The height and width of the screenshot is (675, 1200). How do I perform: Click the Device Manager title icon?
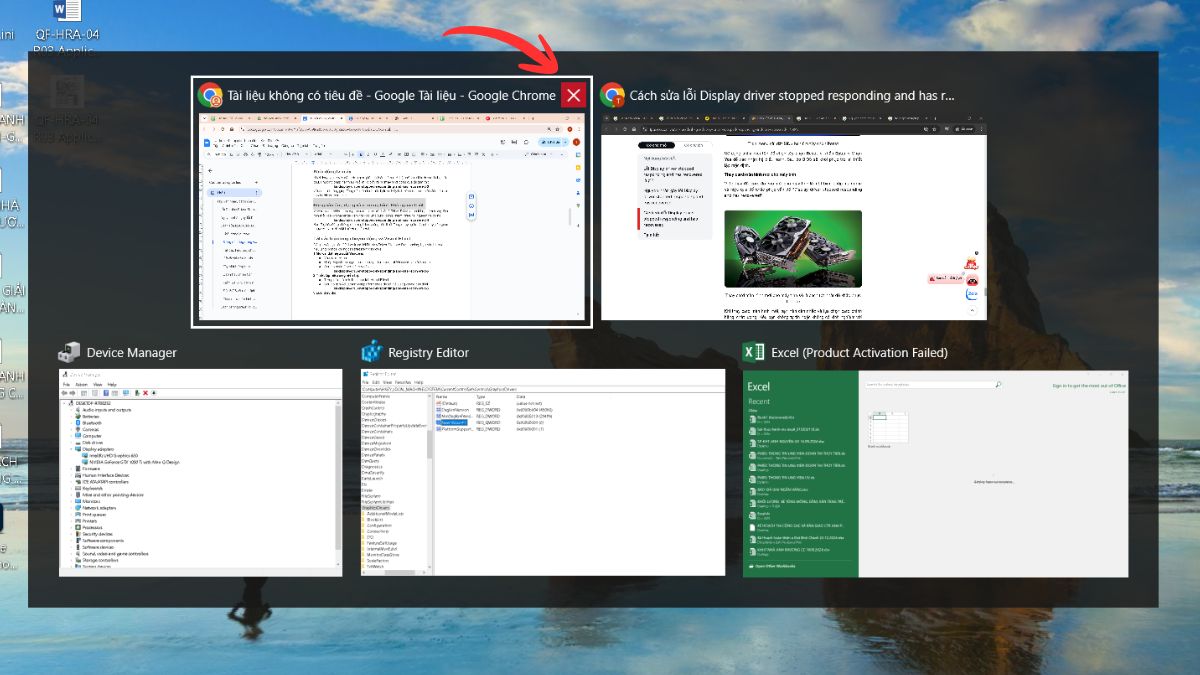click(x=70, y=352)
